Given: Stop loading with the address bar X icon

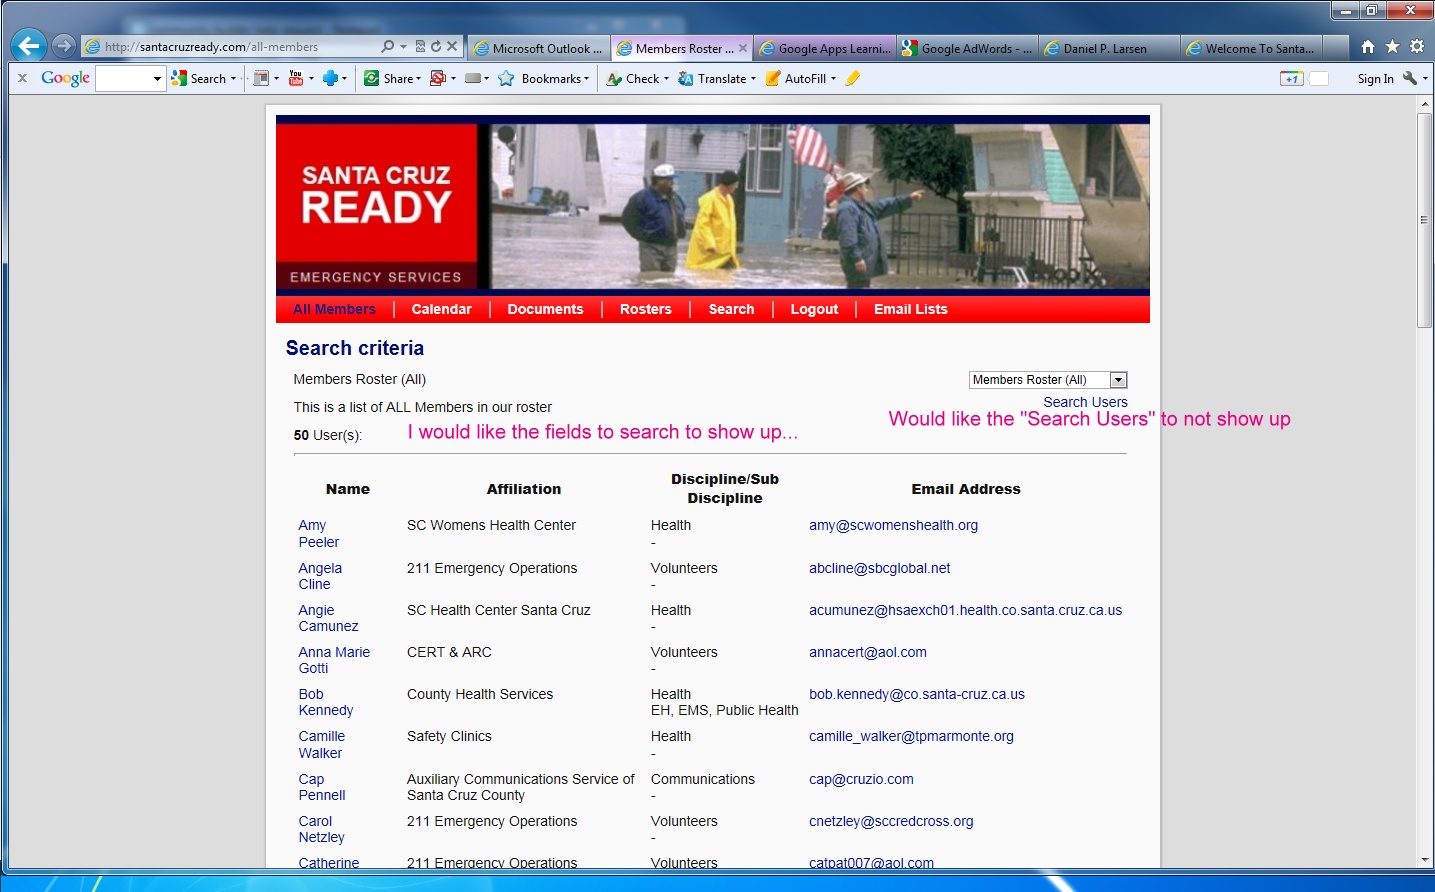Looking at the screenshot, I should coord(452,46).
